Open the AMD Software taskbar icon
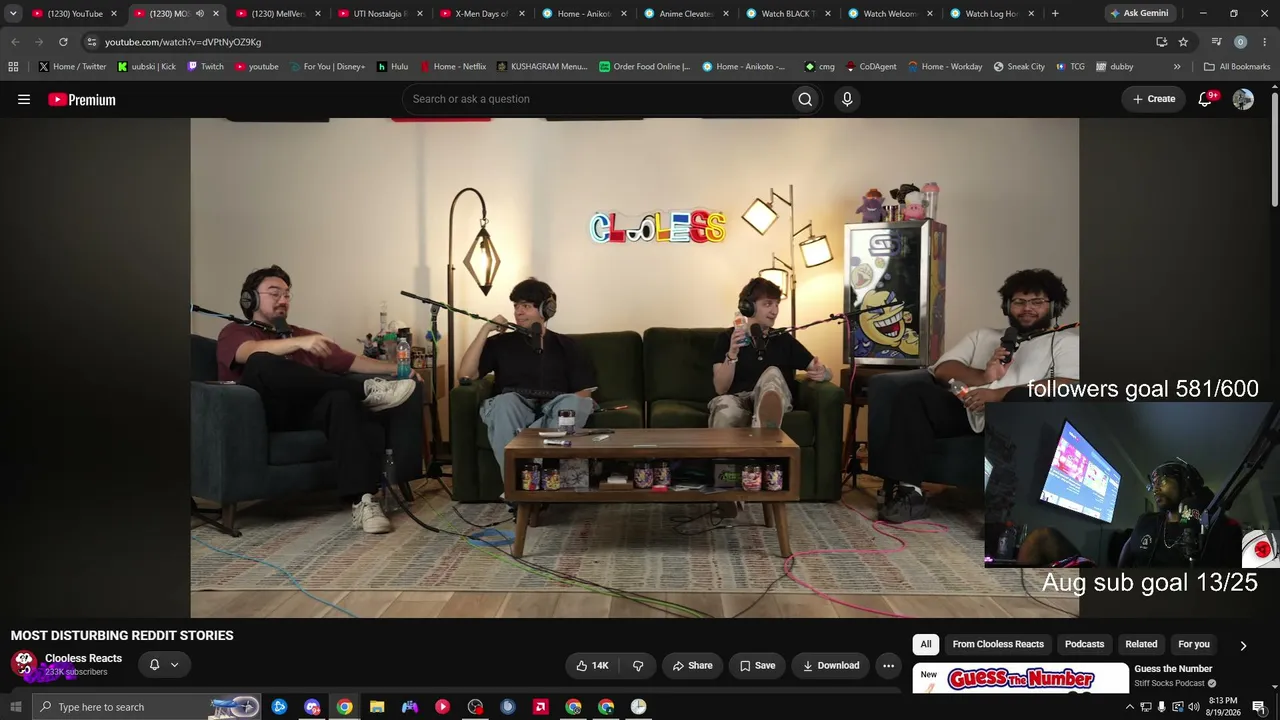The image size is (1280, 720). pyautogui.click(x=541, y=707)
